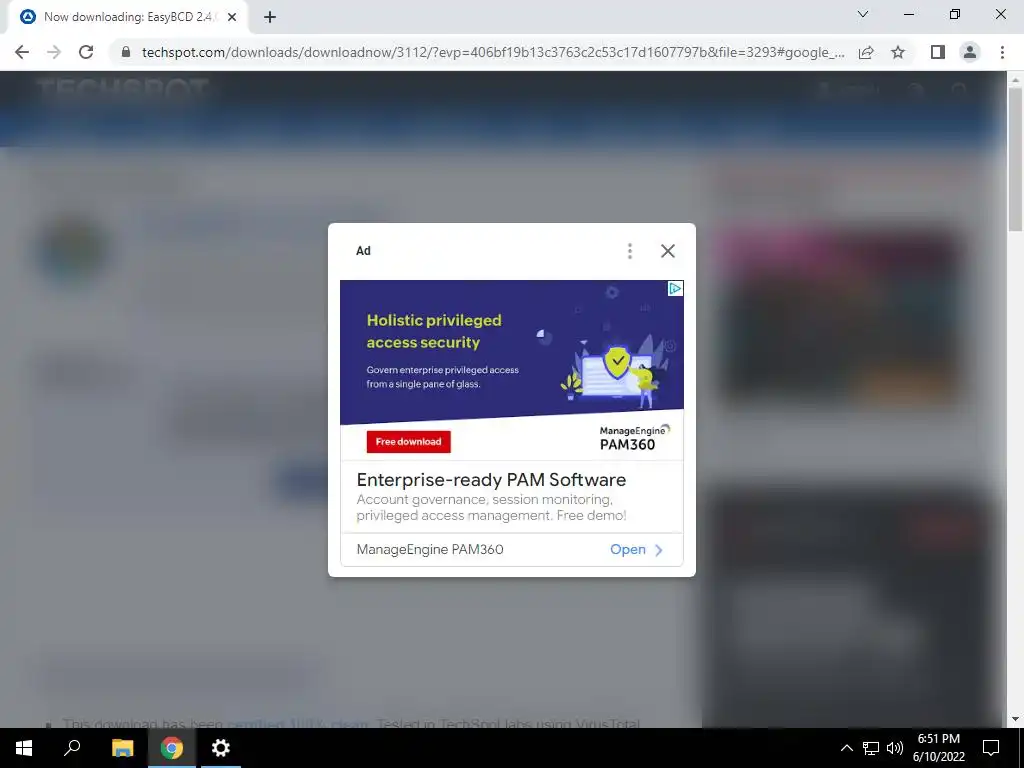Open the Chrome three-dot menu

click(x=1002, y=52)
